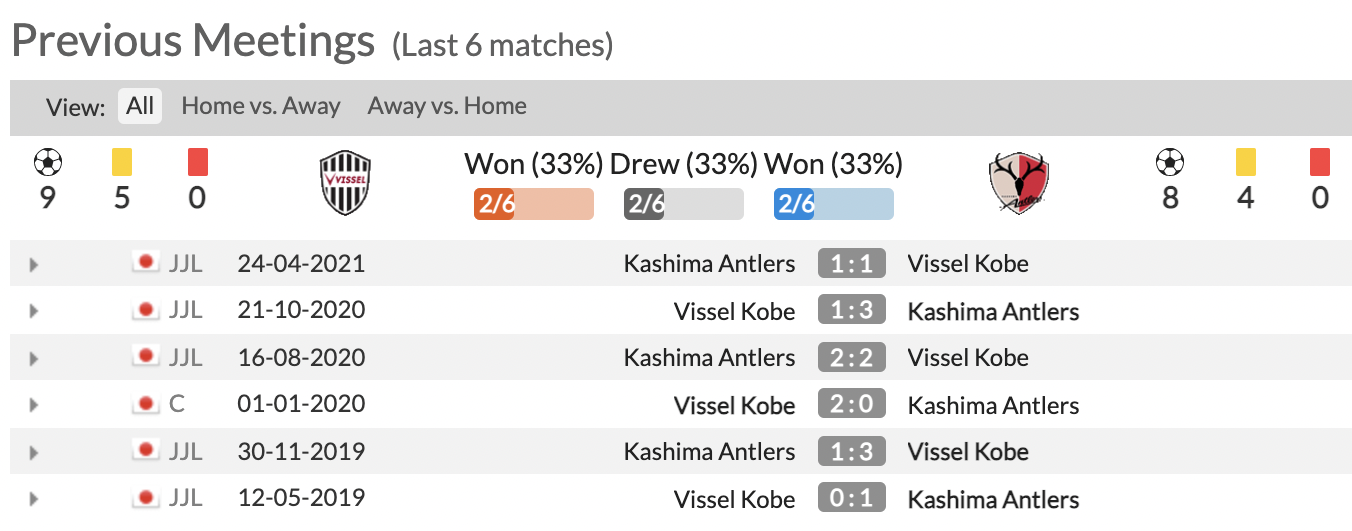Click the left yellow card icon
This screenshot has height=531, width=1352.
tap(122, 162)
